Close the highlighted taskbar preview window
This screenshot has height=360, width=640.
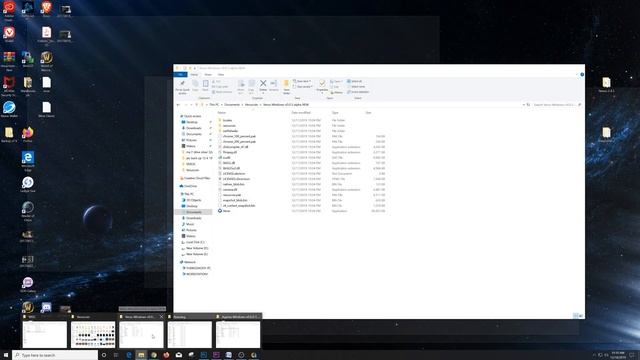click(161, 317)
